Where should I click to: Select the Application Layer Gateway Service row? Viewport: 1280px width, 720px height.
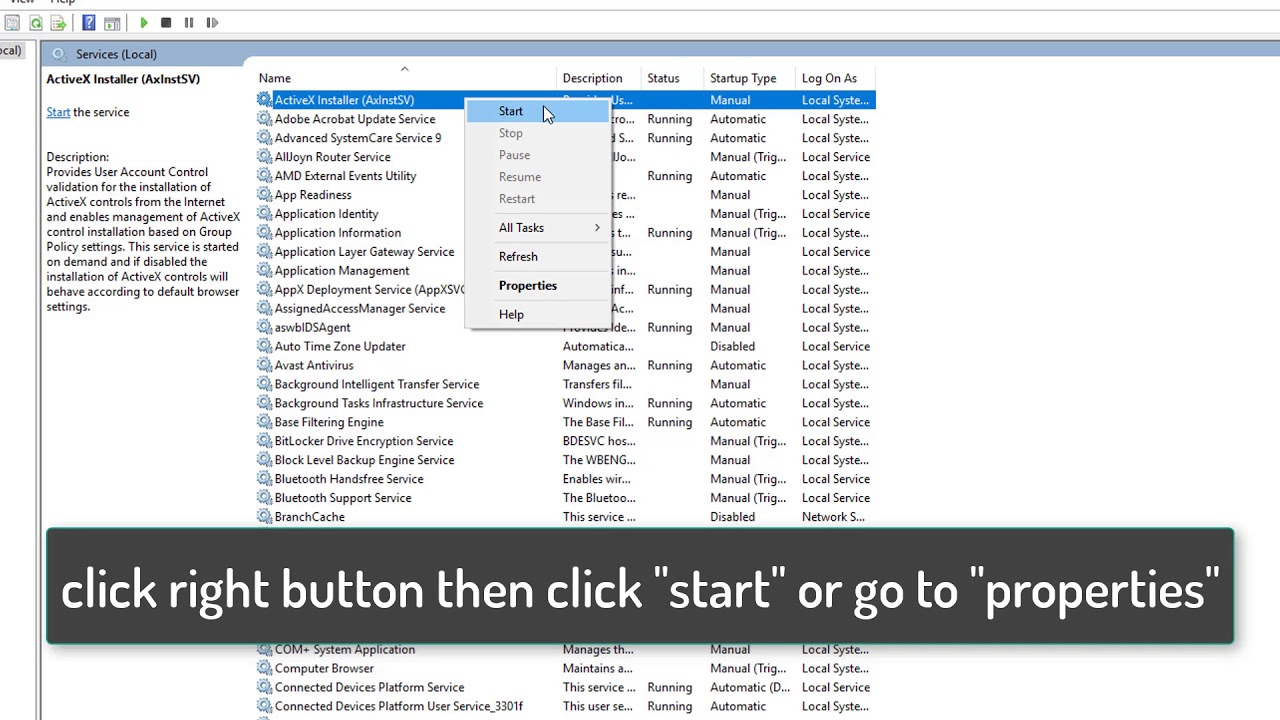pos(566,252)
